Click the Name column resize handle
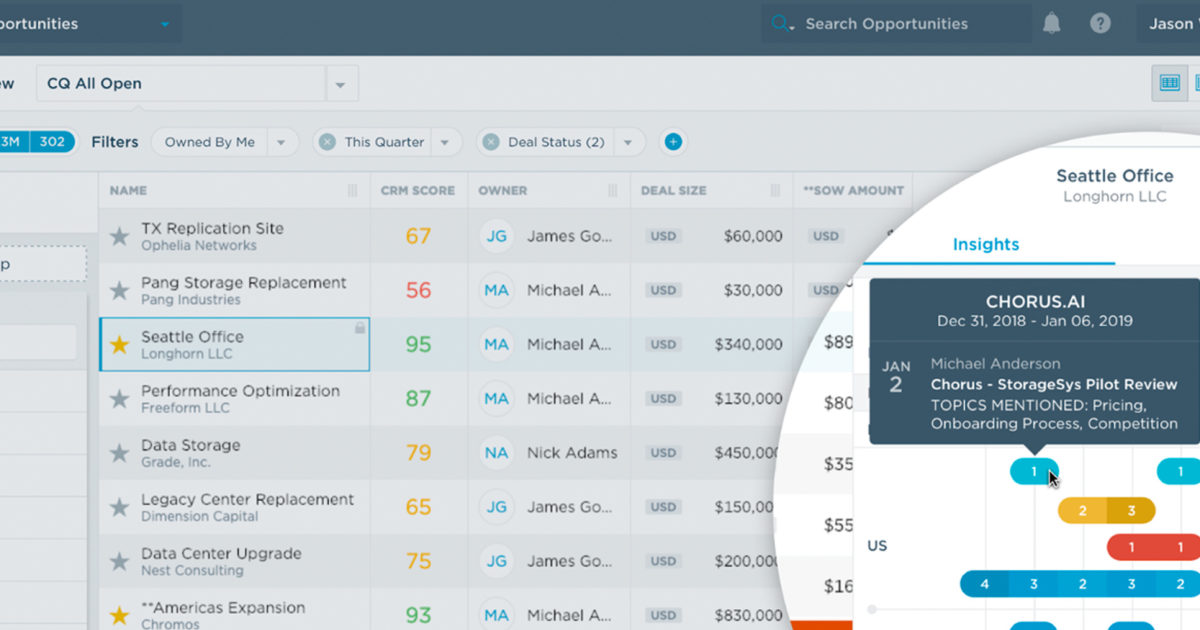1200x630 pixels. 352,190
